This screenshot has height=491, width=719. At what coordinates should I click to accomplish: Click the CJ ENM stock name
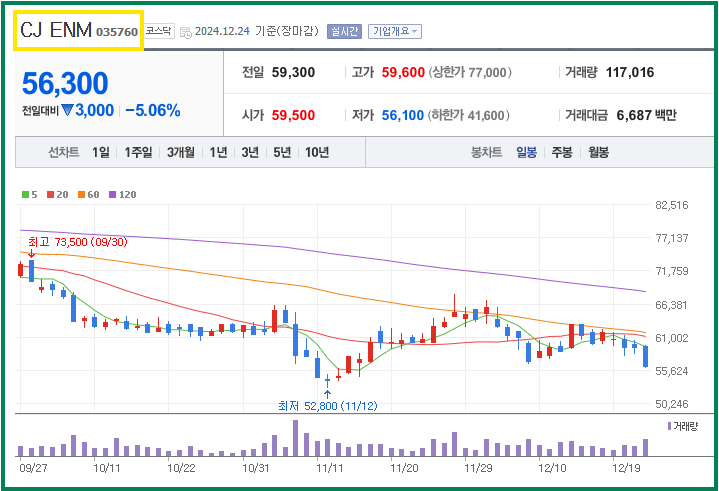point(56,30)
